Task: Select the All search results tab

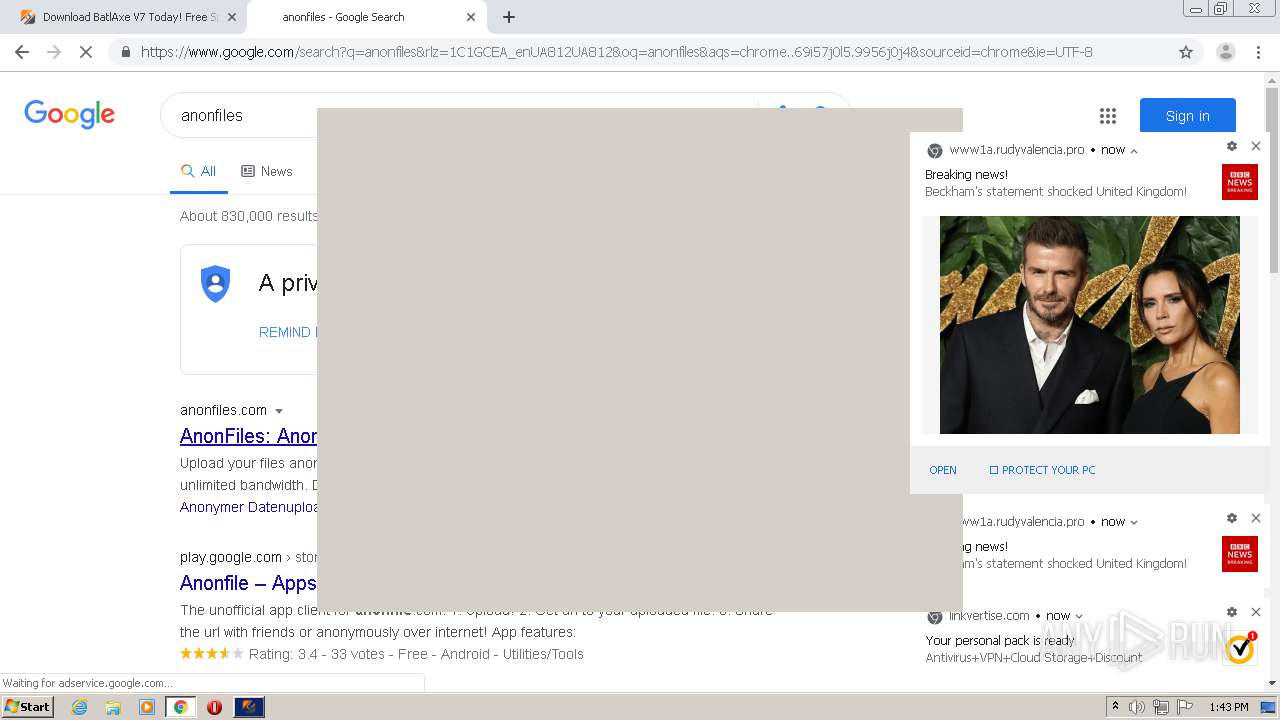Action: (198, 172)
